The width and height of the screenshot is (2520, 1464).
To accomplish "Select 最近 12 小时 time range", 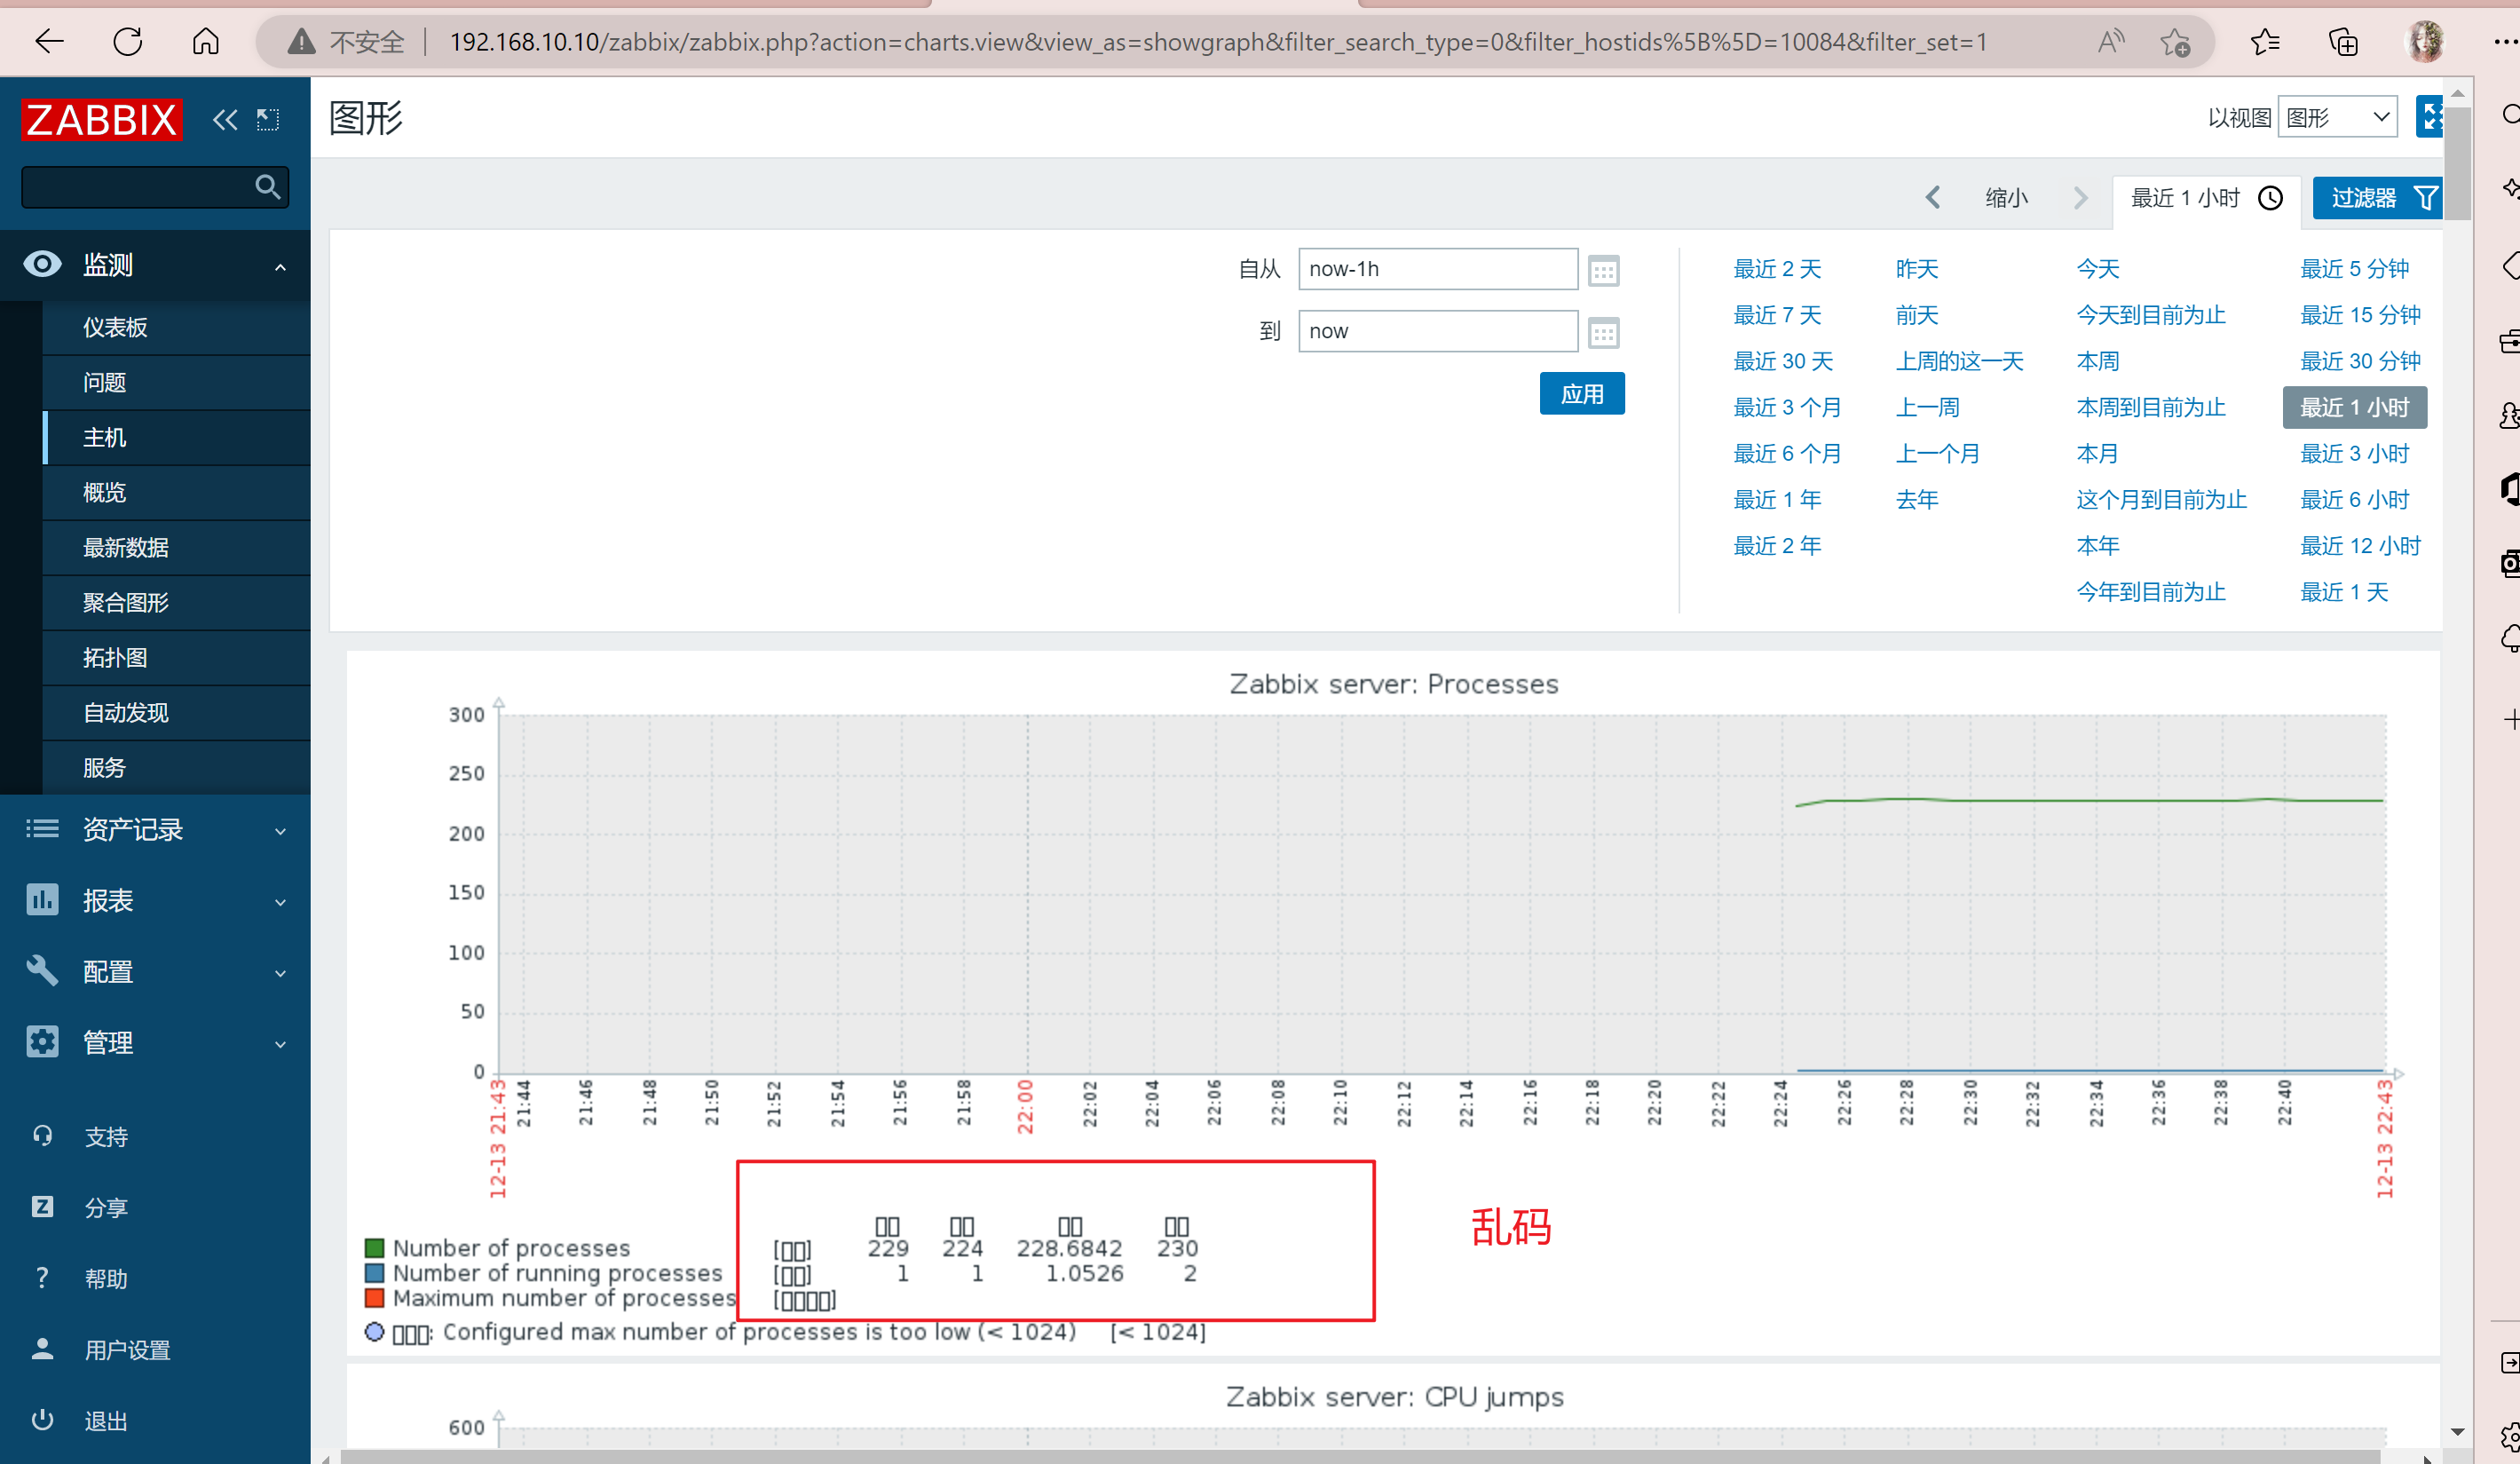I will [x=2360, y=546].
